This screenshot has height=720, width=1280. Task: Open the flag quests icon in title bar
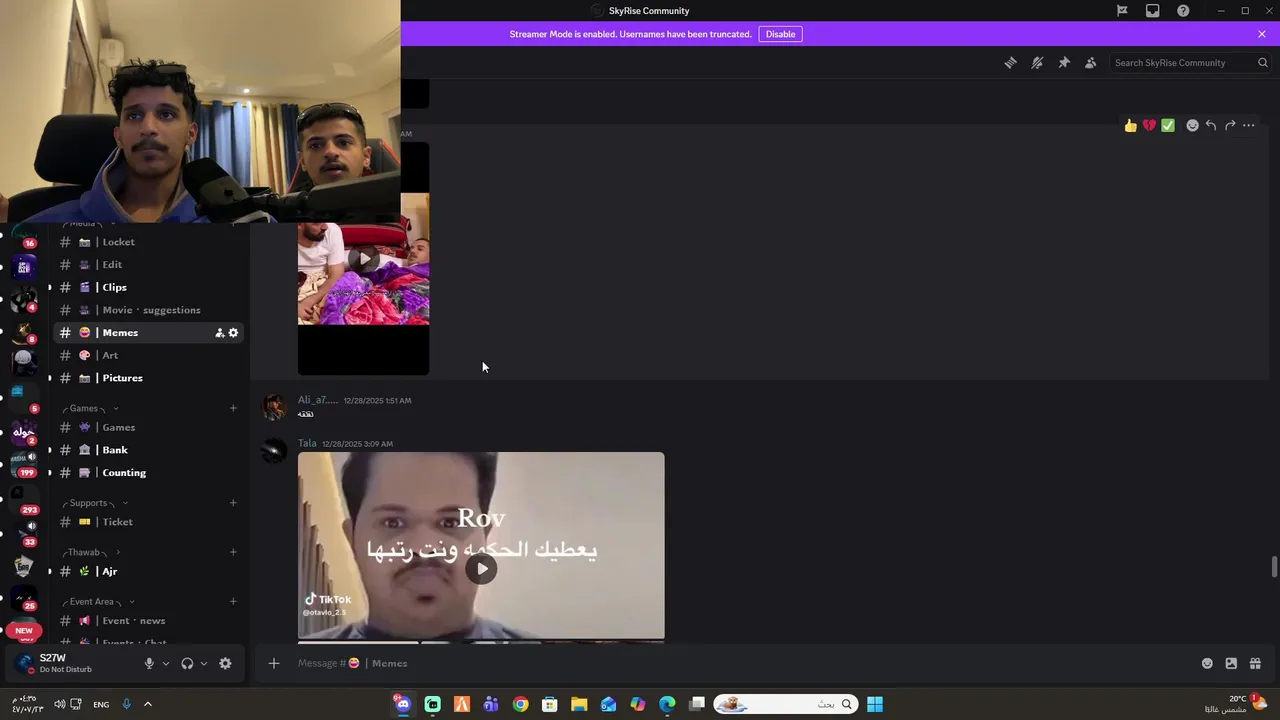tap(1122, 11)
